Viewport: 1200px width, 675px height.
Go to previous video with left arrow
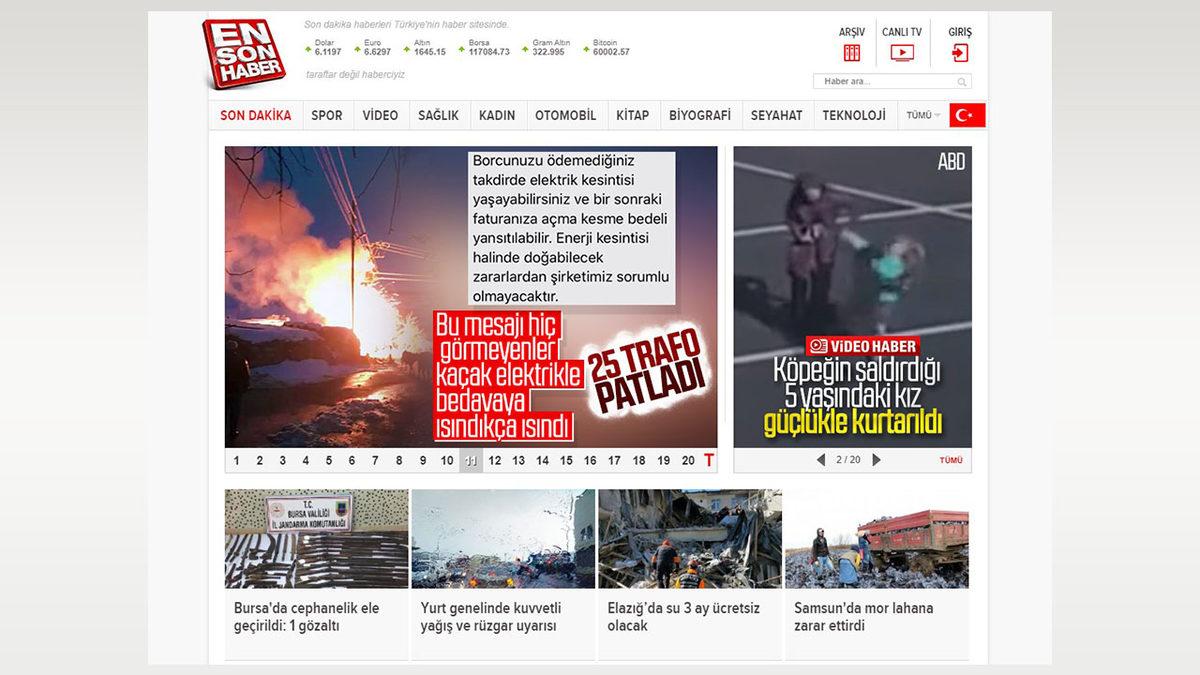click(x=821, y=460)
